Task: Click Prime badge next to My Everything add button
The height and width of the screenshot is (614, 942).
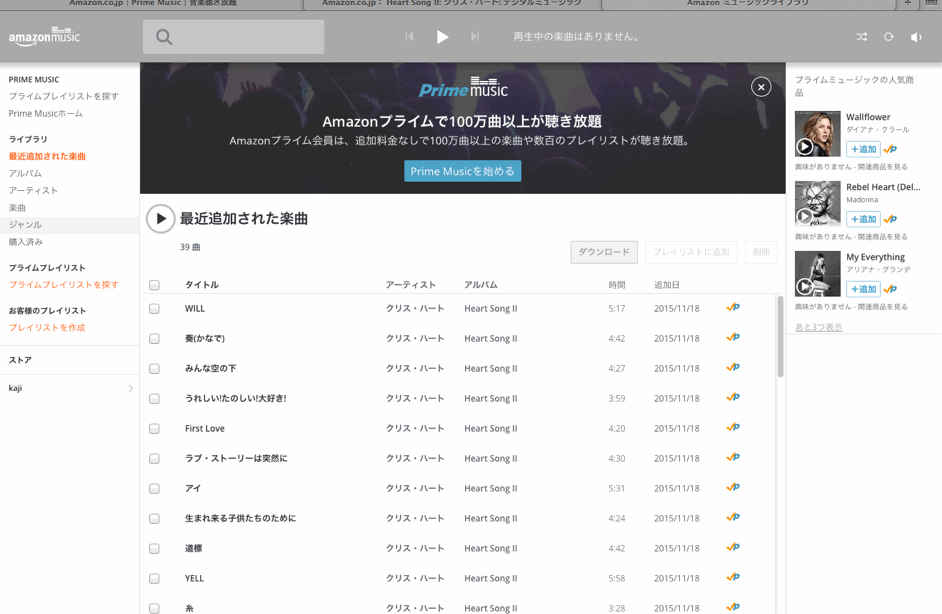Action: (890, 289)
